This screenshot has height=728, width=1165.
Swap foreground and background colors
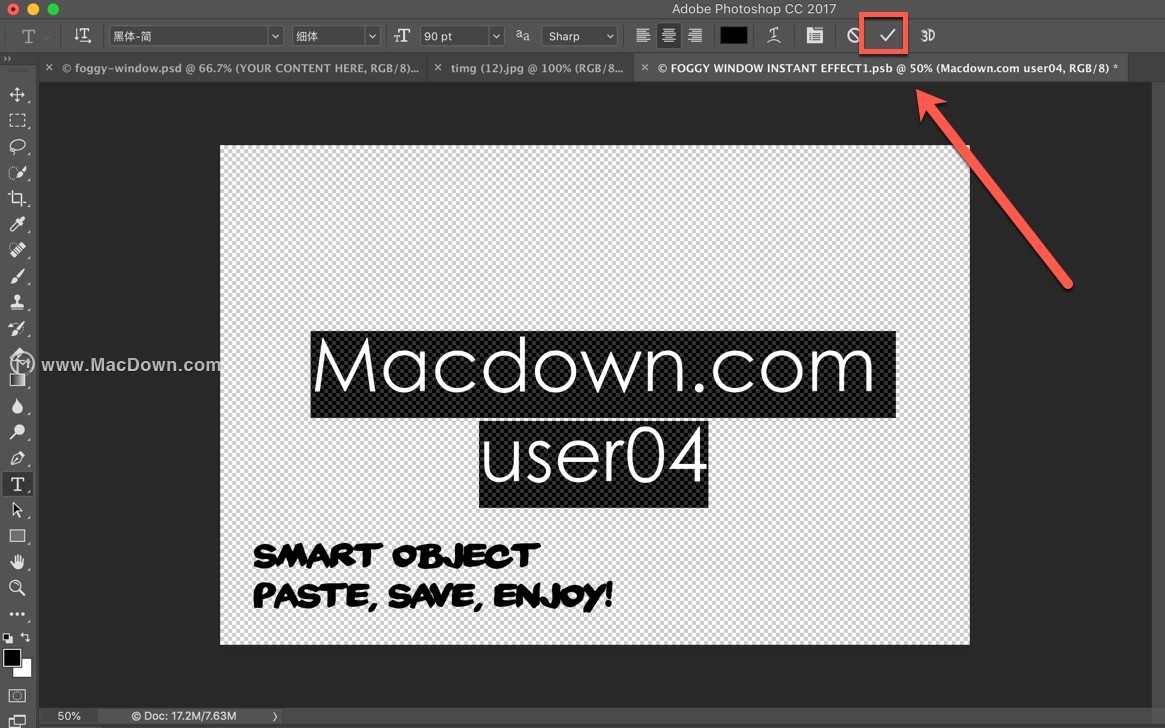tap(25, 637)
